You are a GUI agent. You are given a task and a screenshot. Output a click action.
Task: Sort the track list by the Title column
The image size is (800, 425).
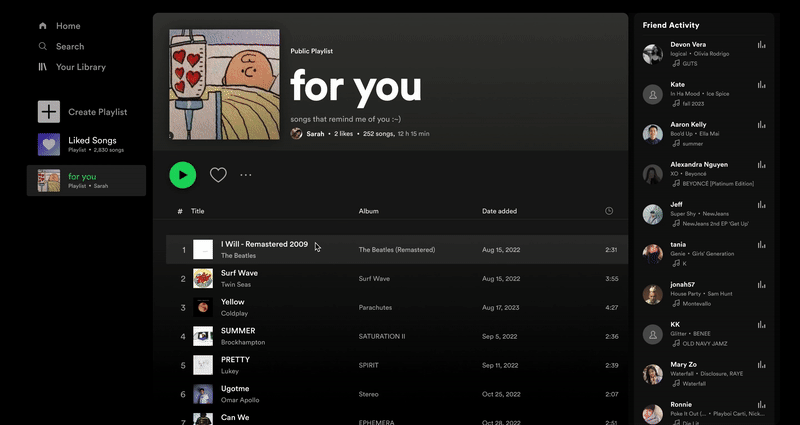(197, 211)
